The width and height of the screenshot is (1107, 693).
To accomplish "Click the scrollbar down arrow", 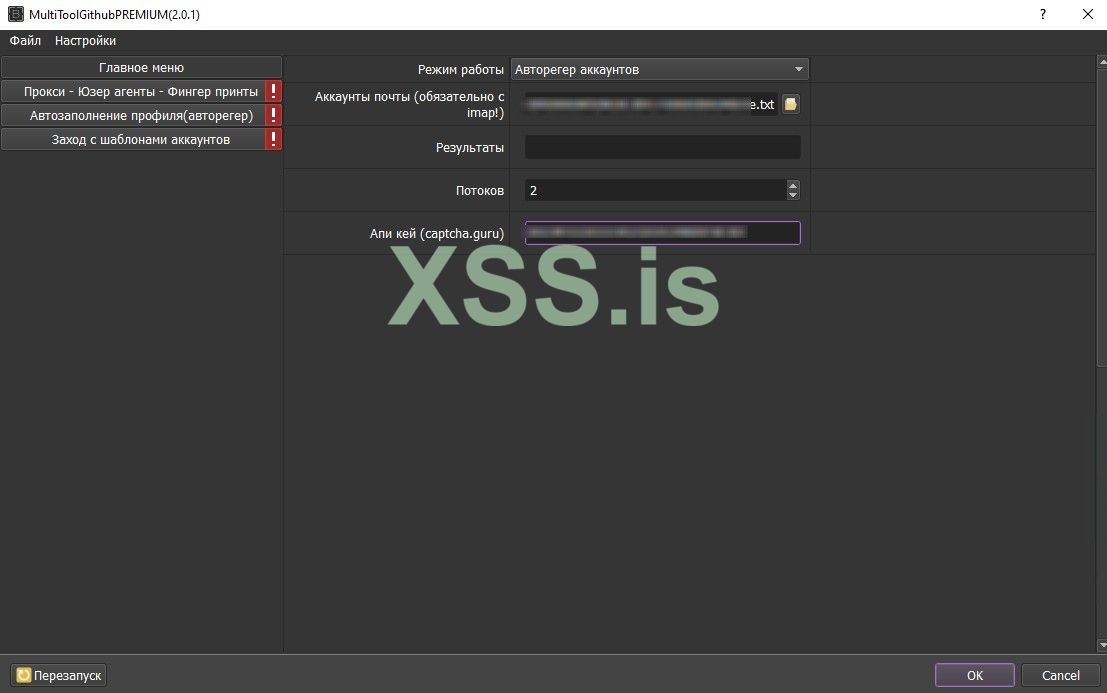I will (x=1102, y=645).
